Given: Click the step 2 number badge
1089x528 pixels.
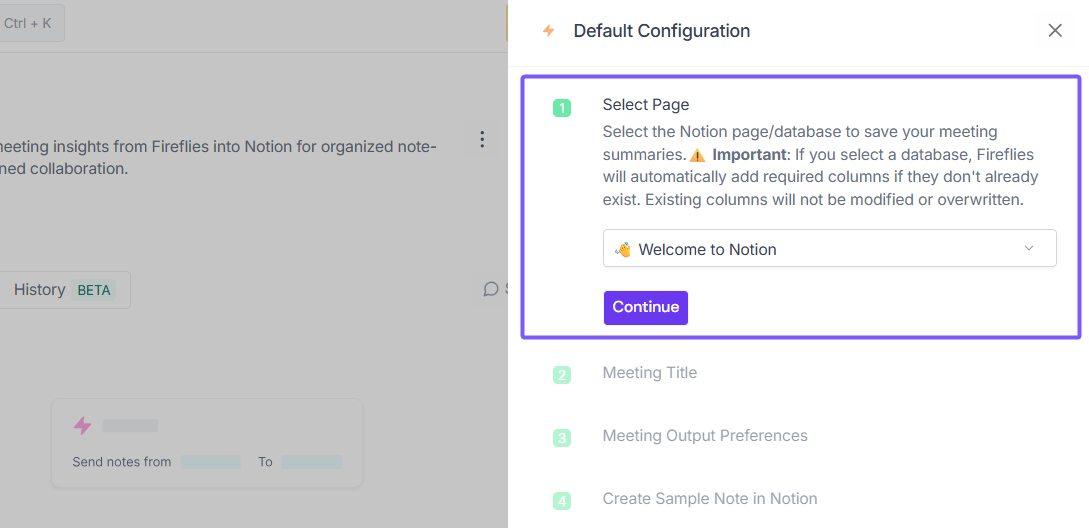Looking at the screenshot, I should click(562, 376).
